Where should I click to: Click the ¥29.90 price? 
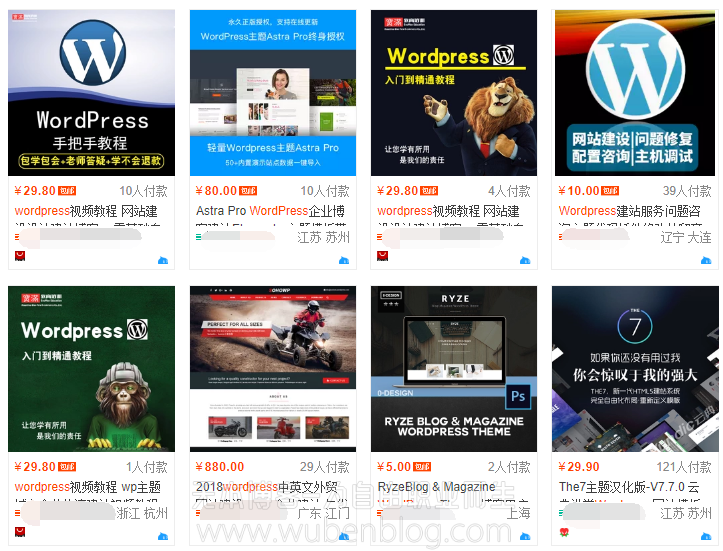(x=579, y=467)
